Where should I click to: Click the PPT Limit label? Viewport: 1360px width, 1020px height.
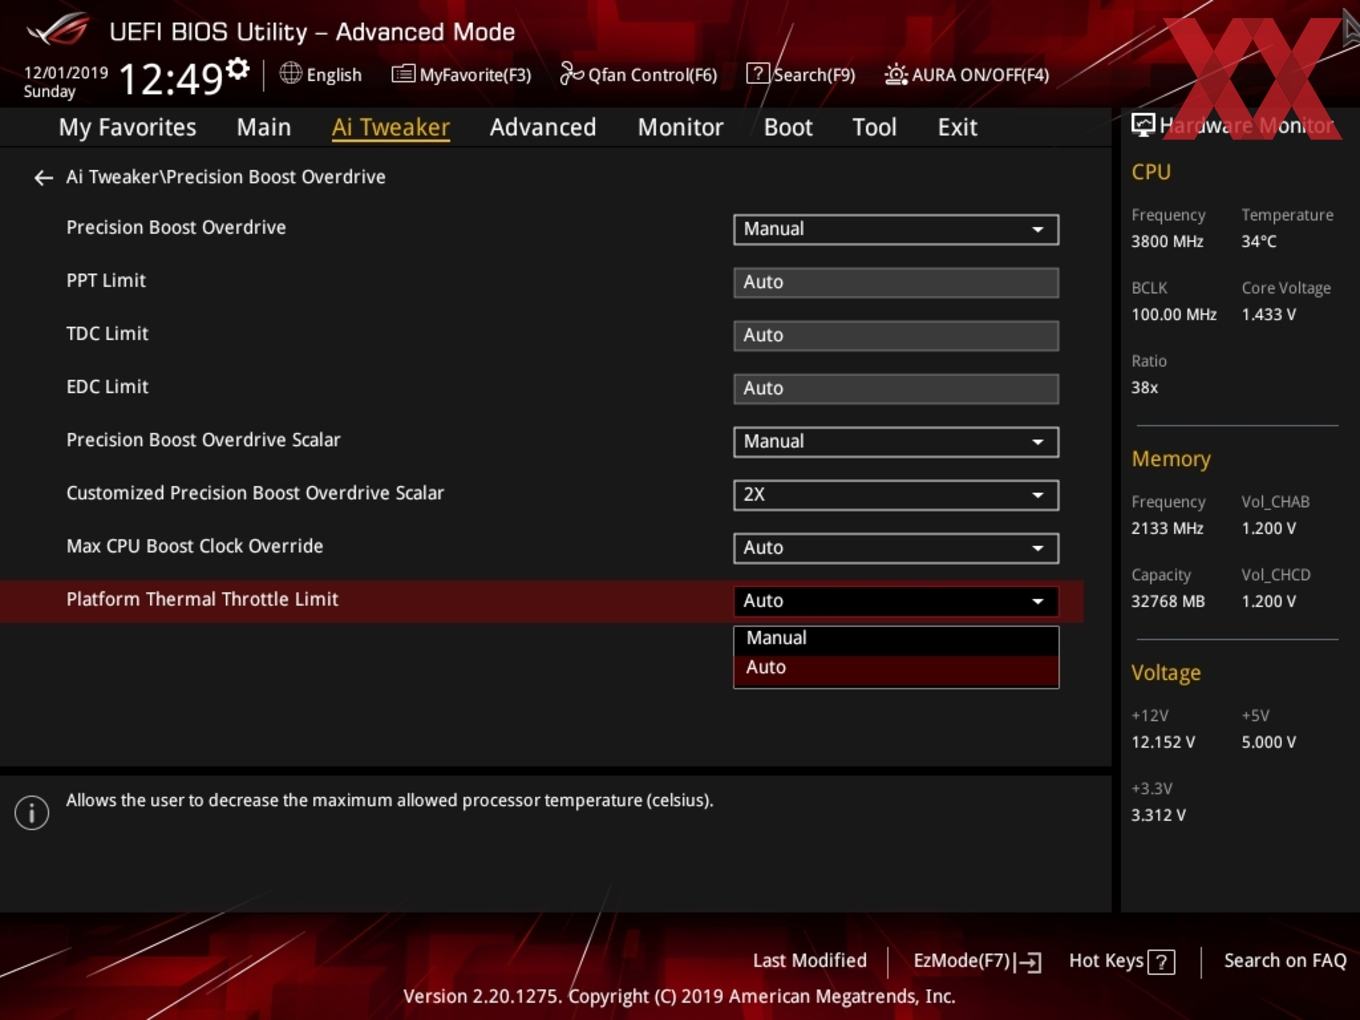coord(106,281)
